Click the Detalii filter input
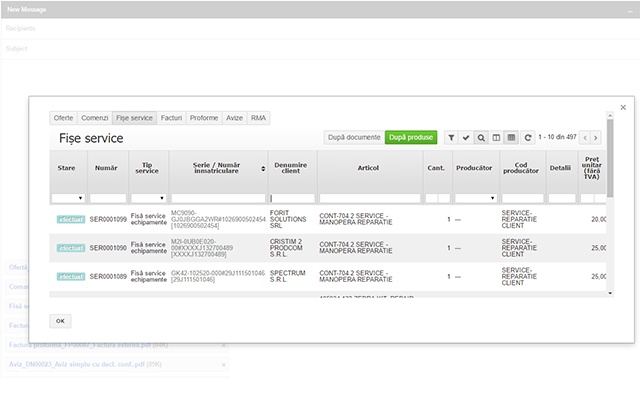Screen dimensions: 640x400 [x=562, y=198]
